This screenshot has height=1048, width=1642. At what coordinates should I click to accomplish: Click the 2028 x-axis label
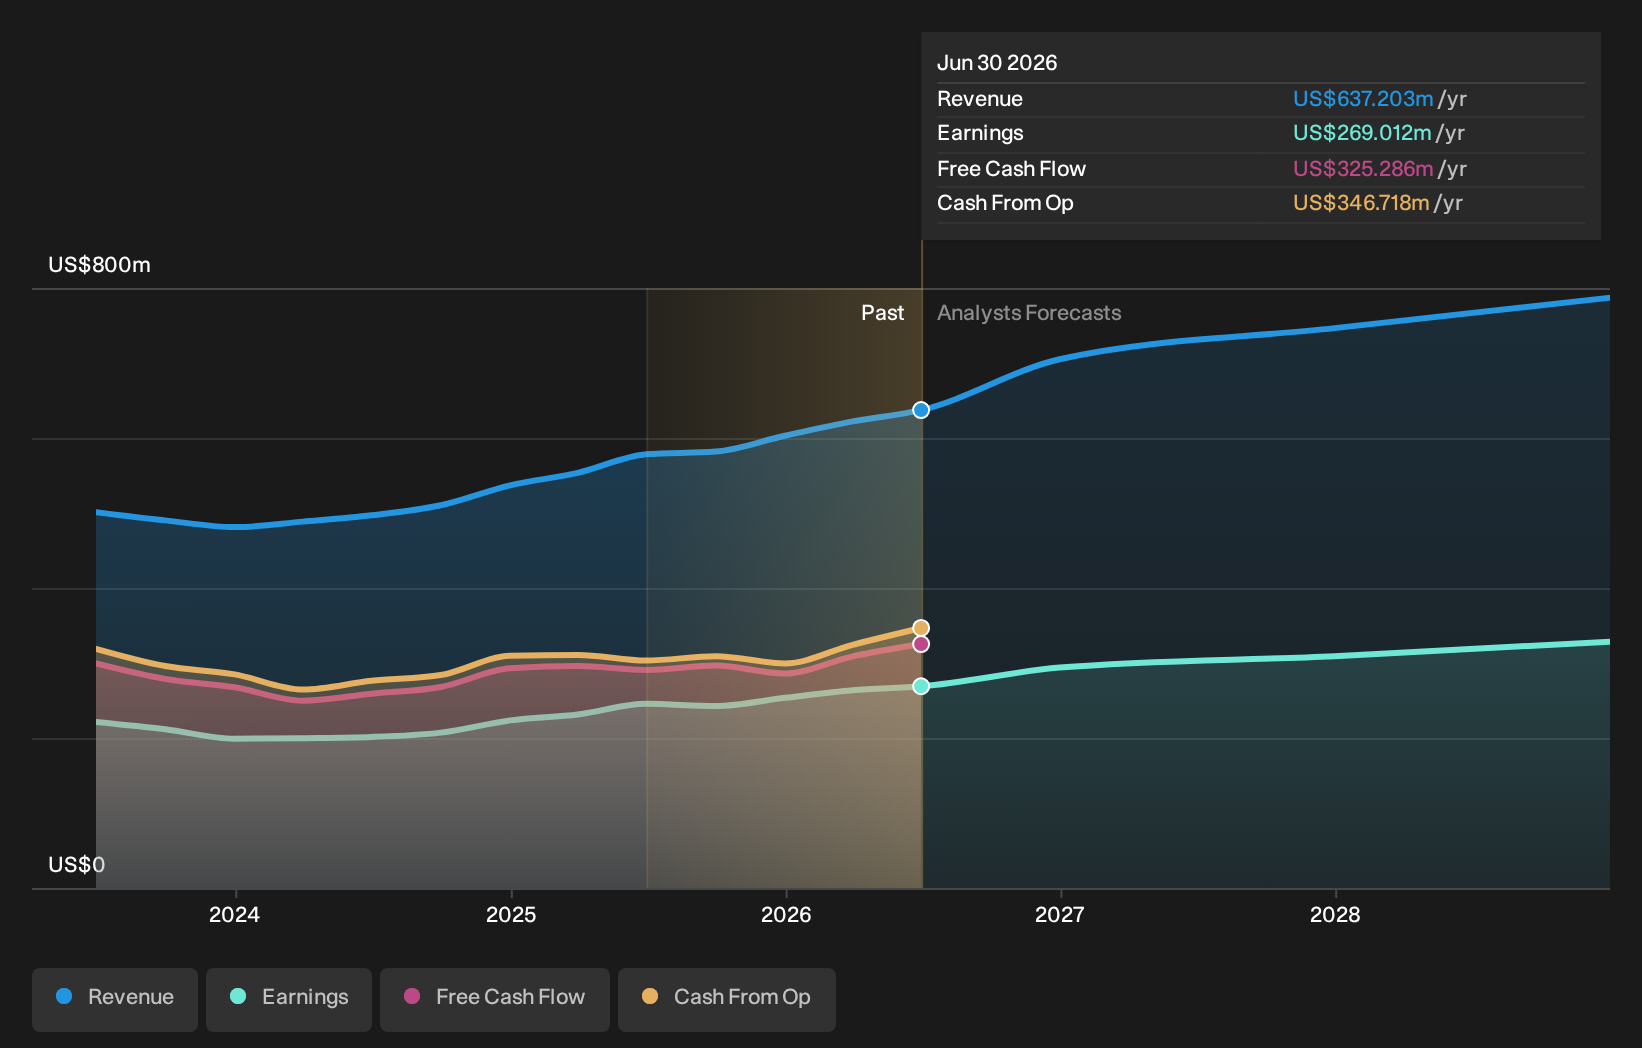pos(1335,915)
